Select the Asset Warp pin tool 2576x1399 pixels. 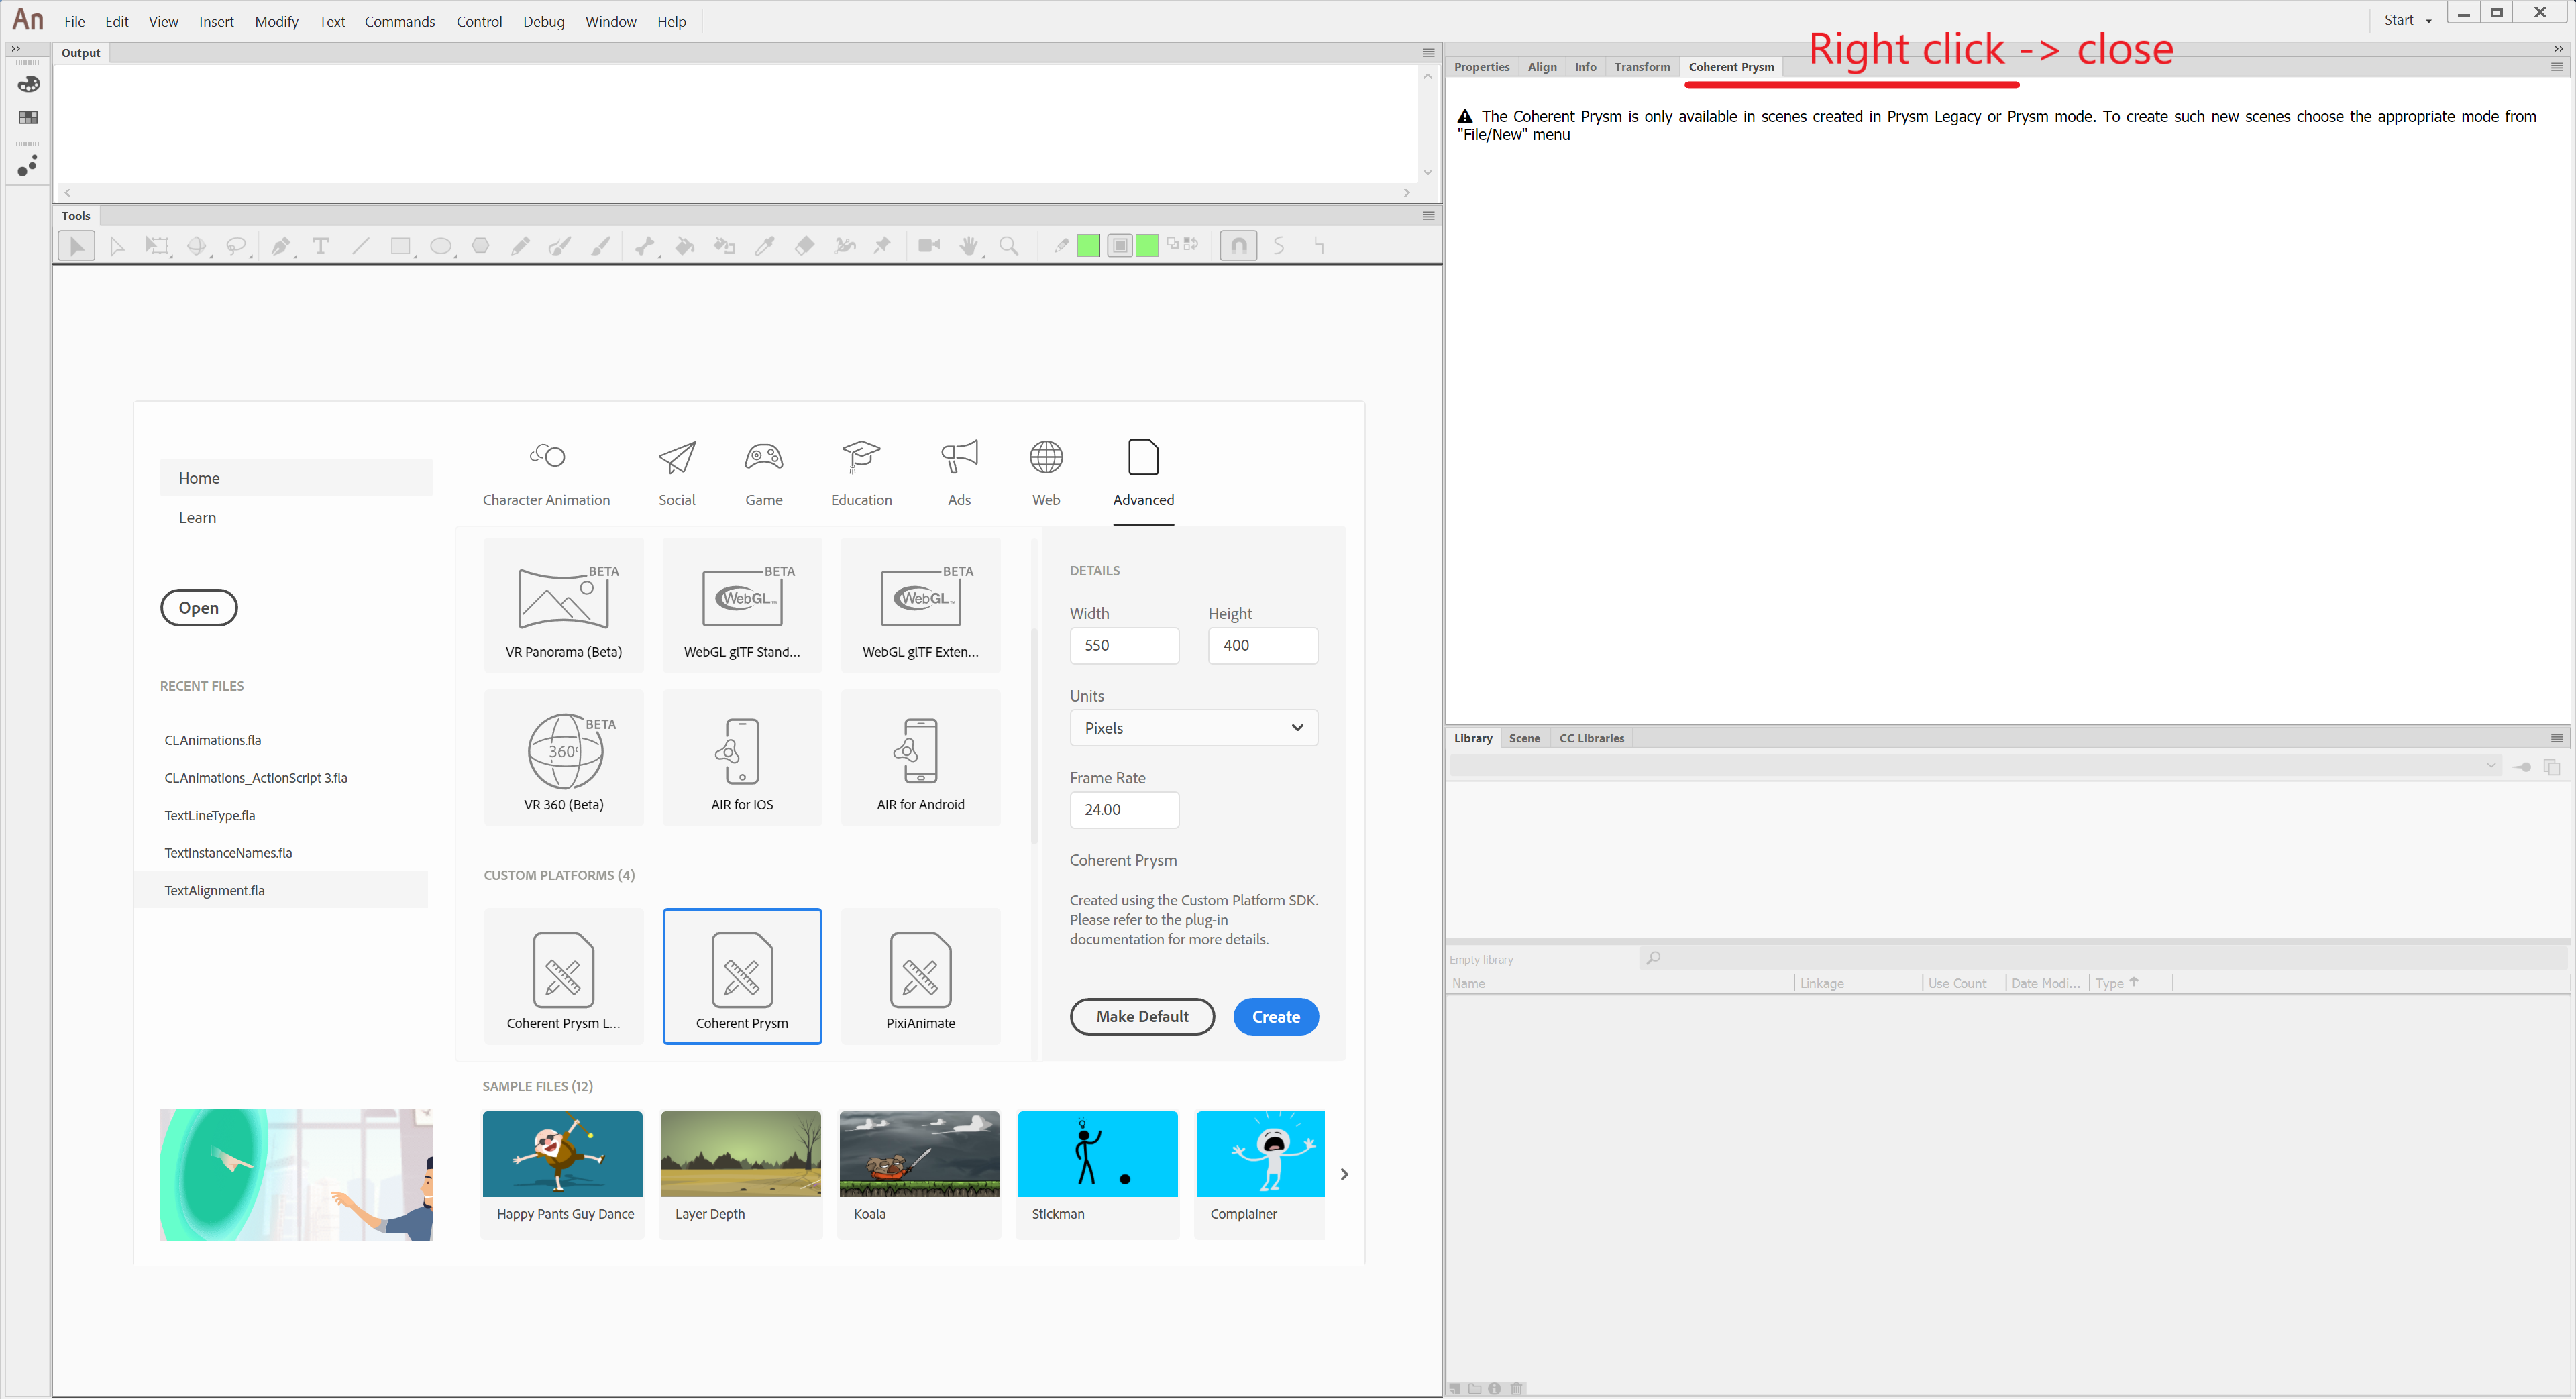click(883, 246)
